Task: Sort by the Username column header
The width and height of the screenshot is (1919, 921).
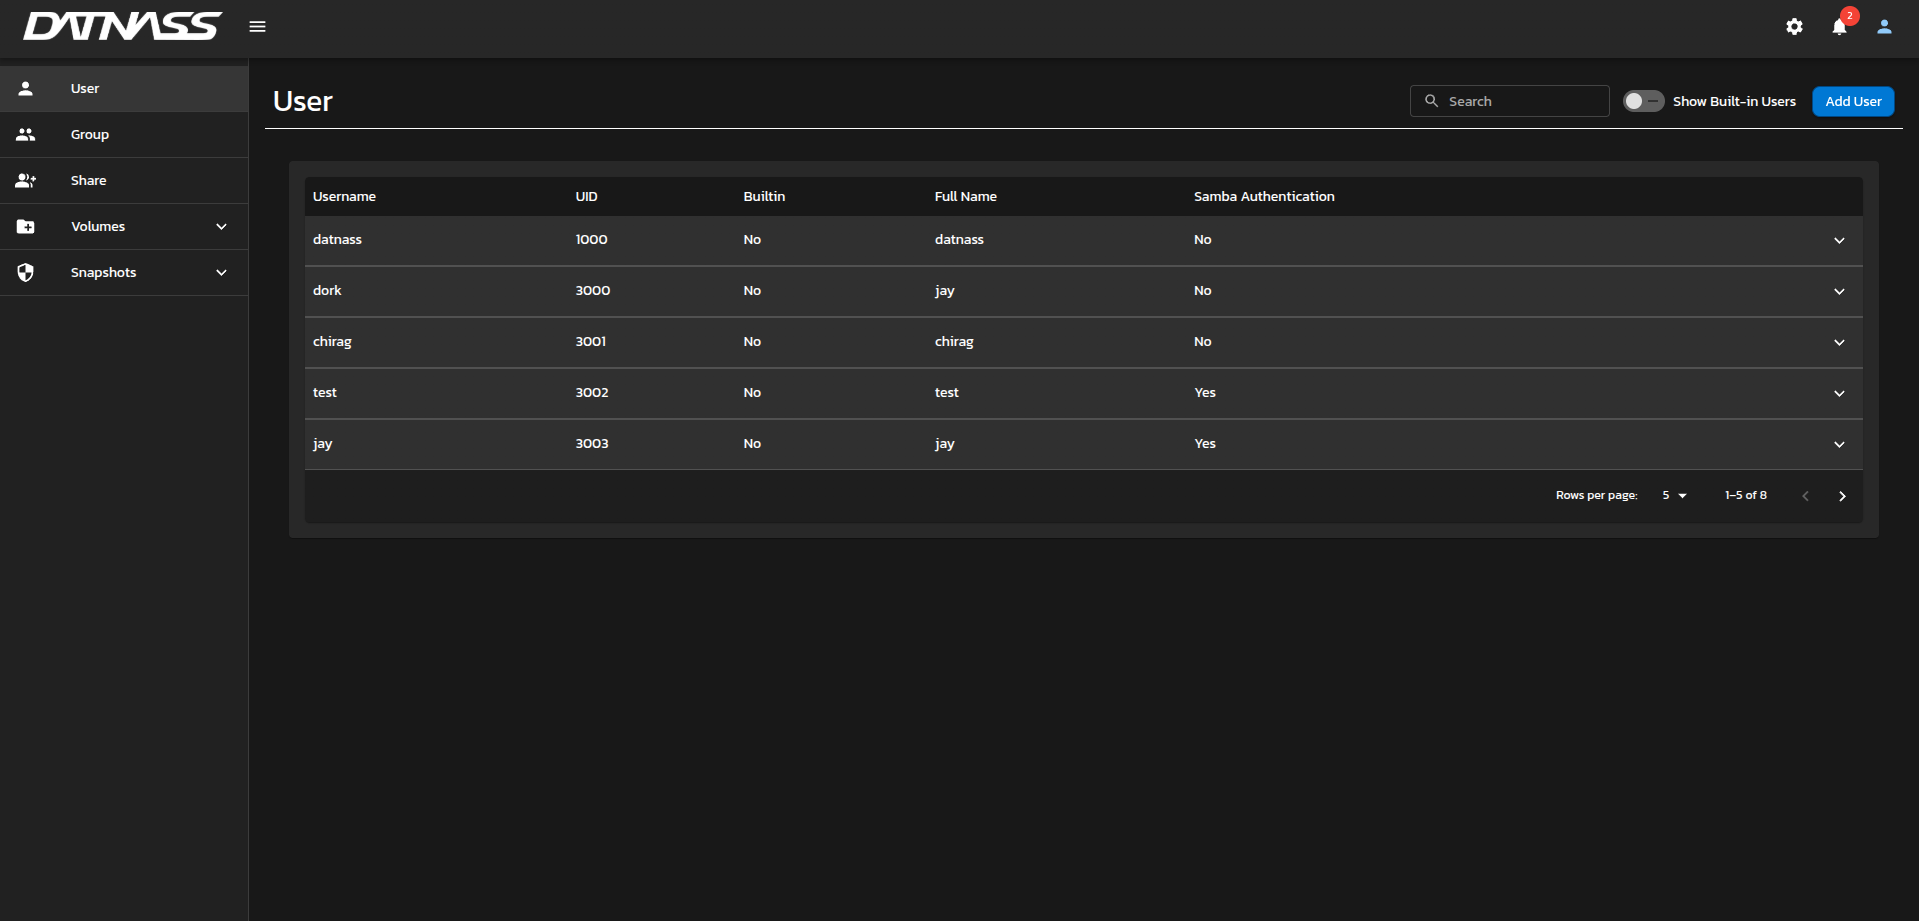Action: coord(344,197)
